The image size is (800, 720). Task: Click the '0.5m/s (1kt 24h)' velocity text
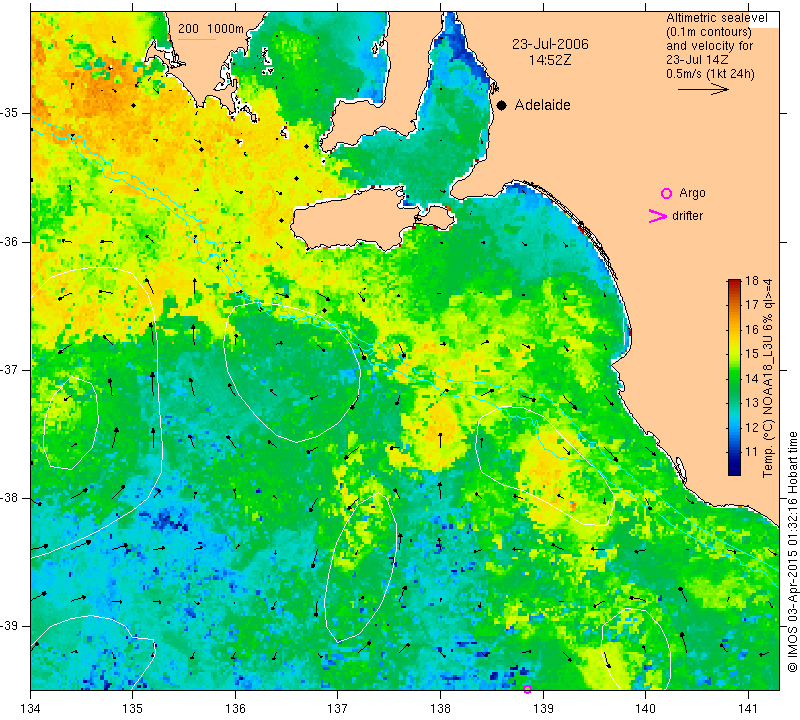coord(710,74)
